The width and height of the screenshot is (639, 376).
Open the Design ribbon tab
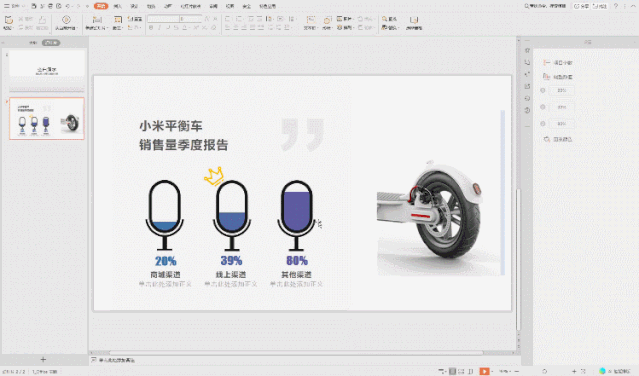[x=134, y=6]
